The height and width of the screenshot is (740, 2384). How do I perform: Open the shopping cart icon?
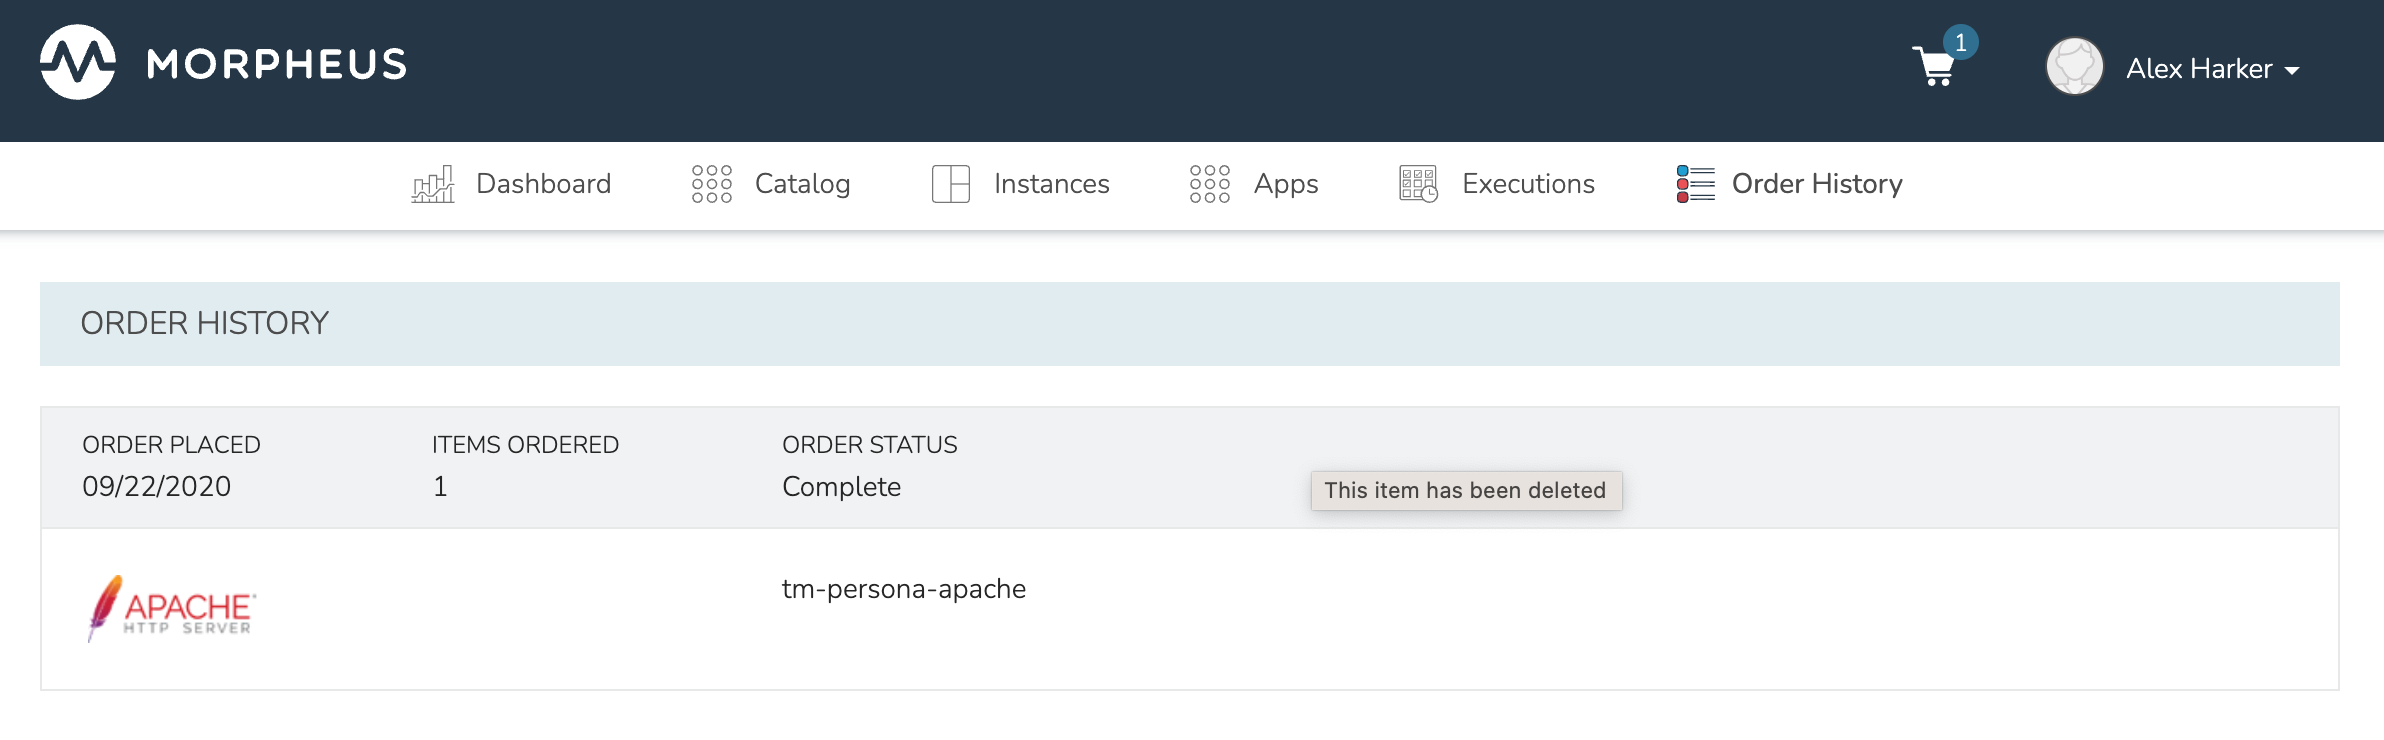[1933, 68]
